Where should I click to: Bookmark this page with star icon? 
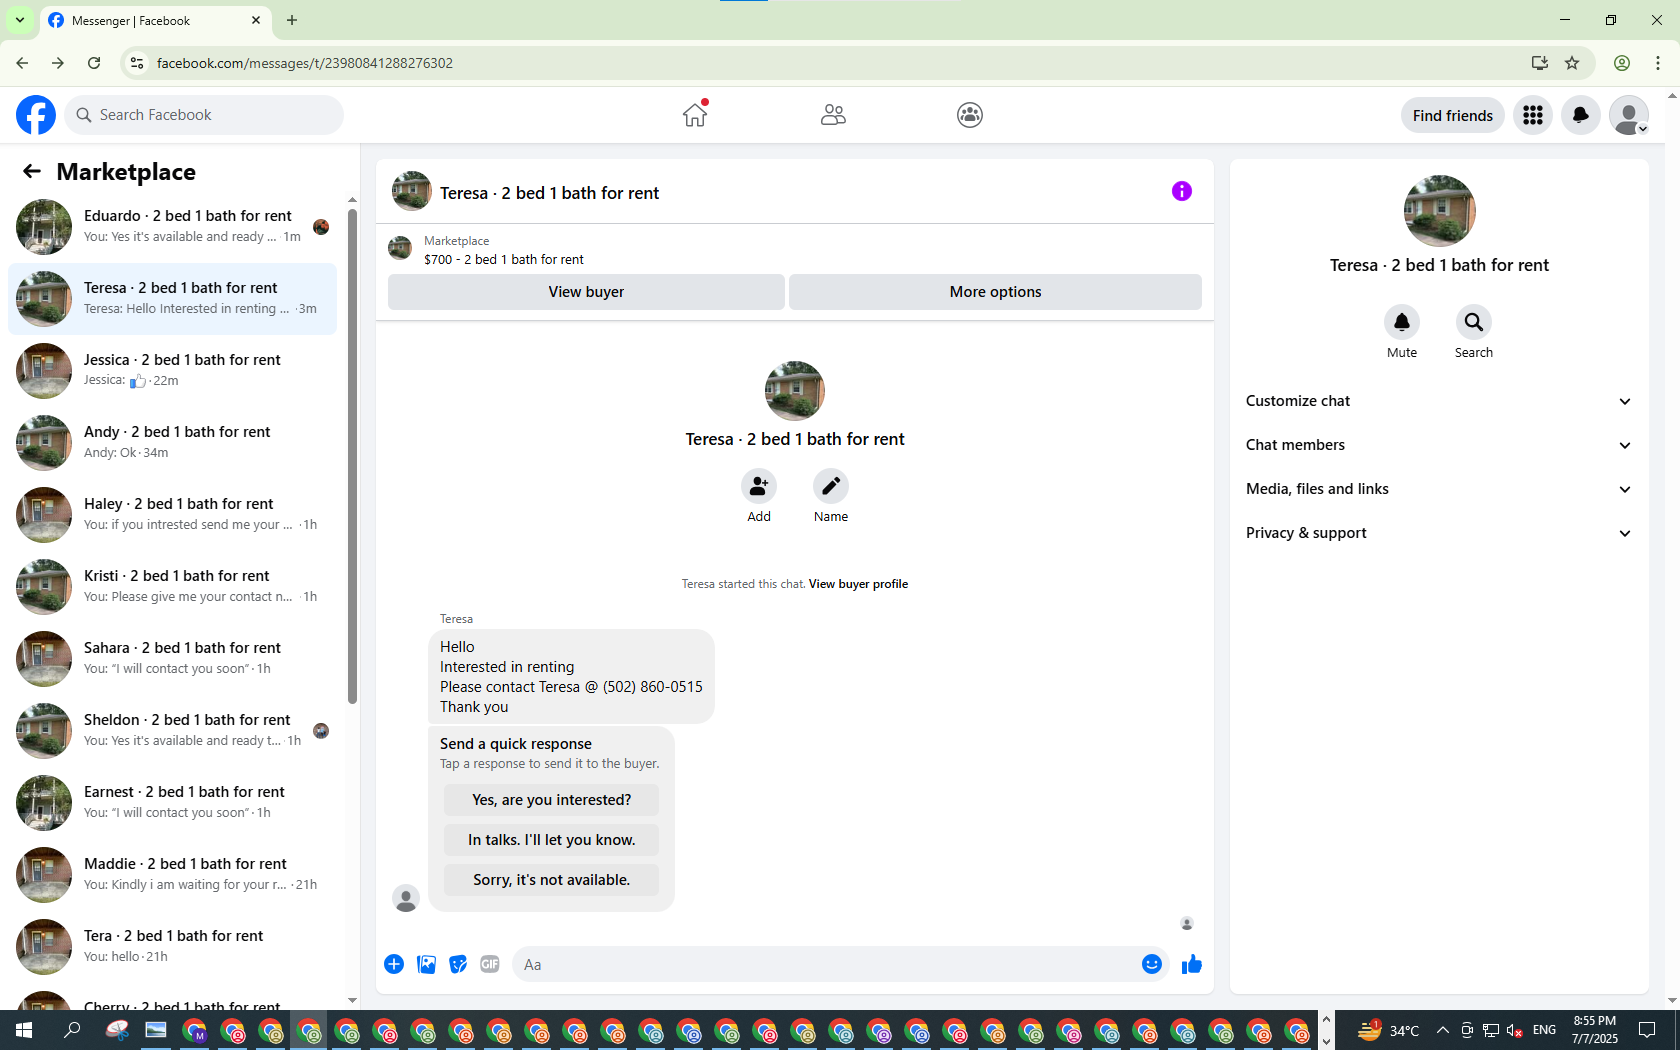click(x=1572, y=63)
